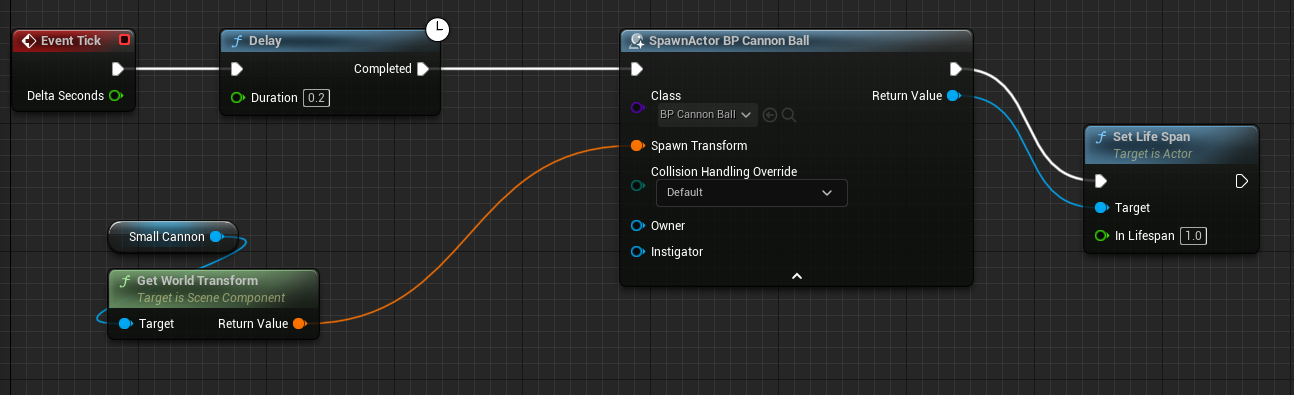Click Set Life Span input execution pin
Viewport: 1294px width, 395px height.
coord(1101,181)
